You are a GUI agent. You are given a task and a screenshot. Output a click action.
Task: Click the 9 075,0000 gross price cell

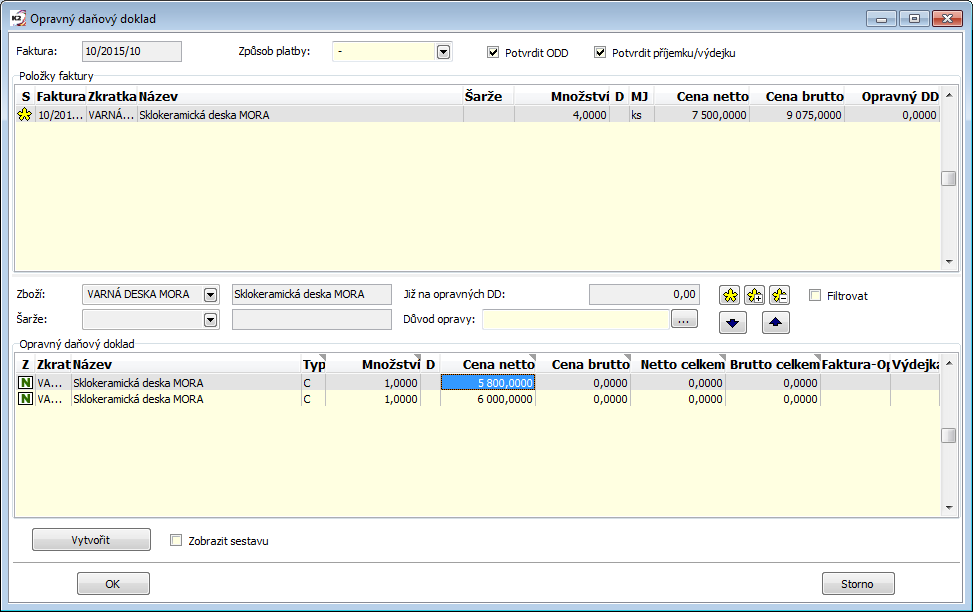coord(797,115)
